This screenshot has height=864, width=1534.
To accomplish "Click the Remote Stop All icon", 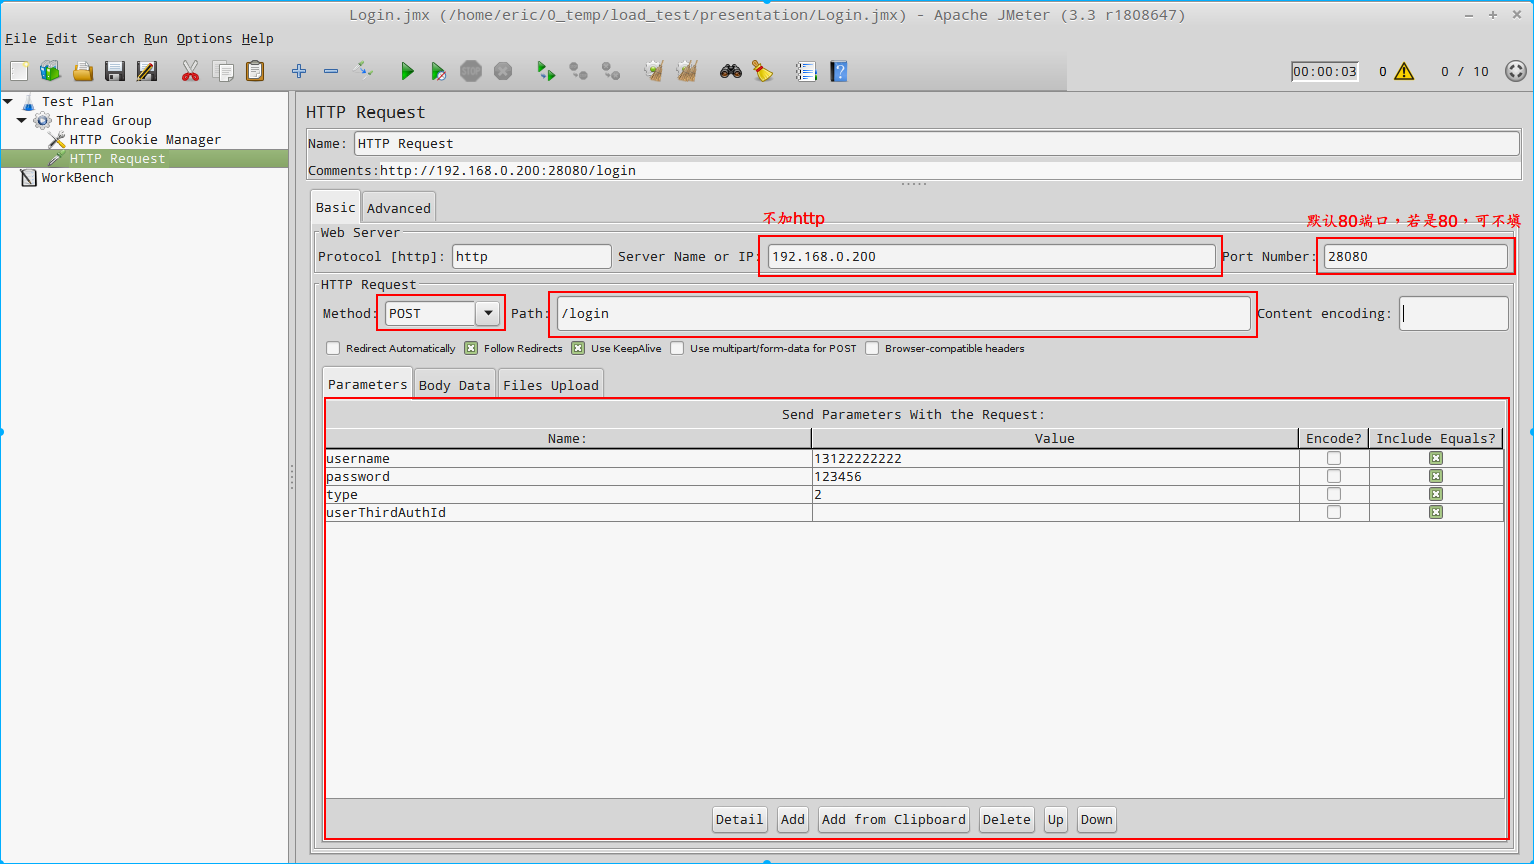I will [x=578, y=71].
